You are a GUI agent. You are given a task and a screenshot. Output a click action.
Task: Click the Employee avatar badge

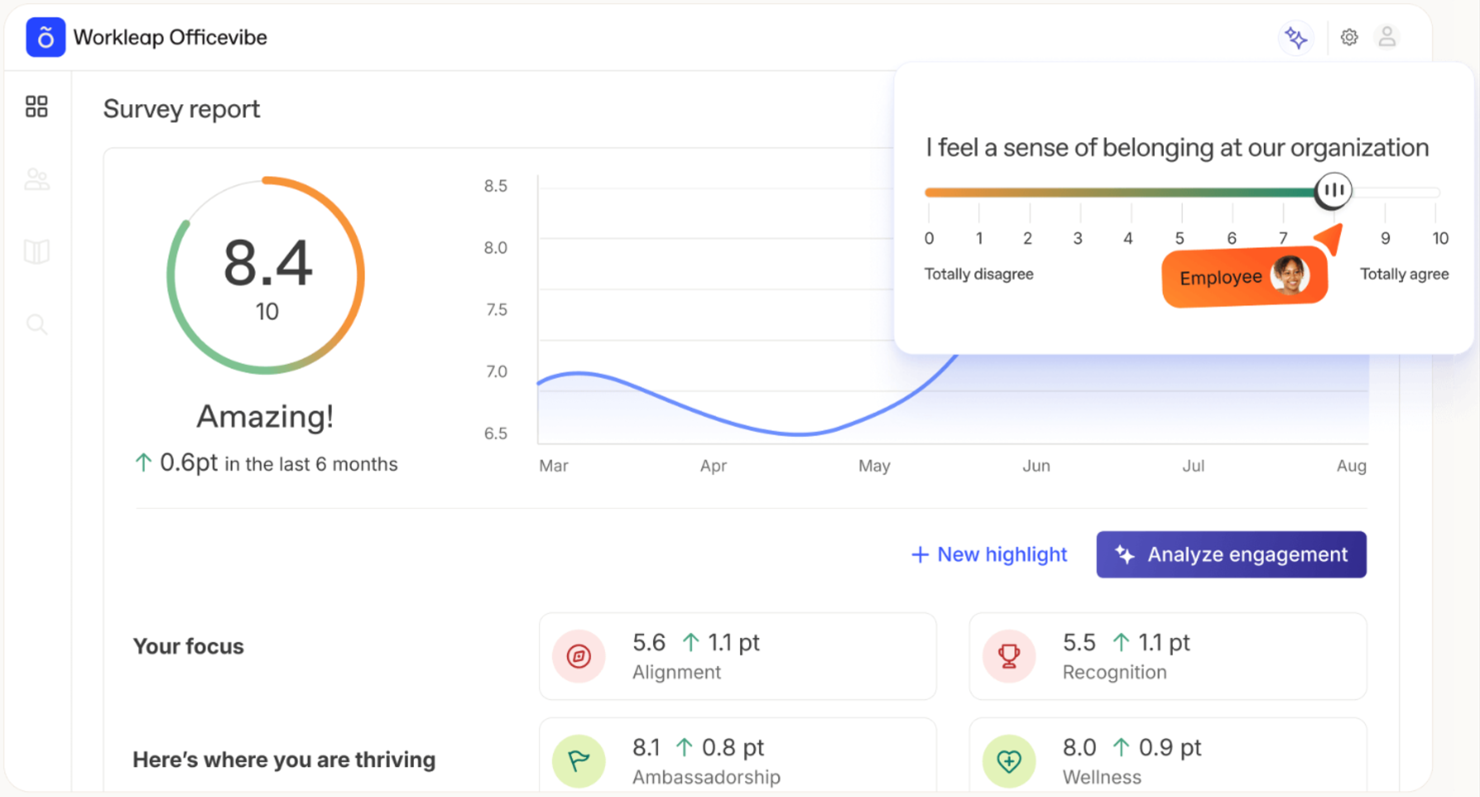coord(1244,277)
